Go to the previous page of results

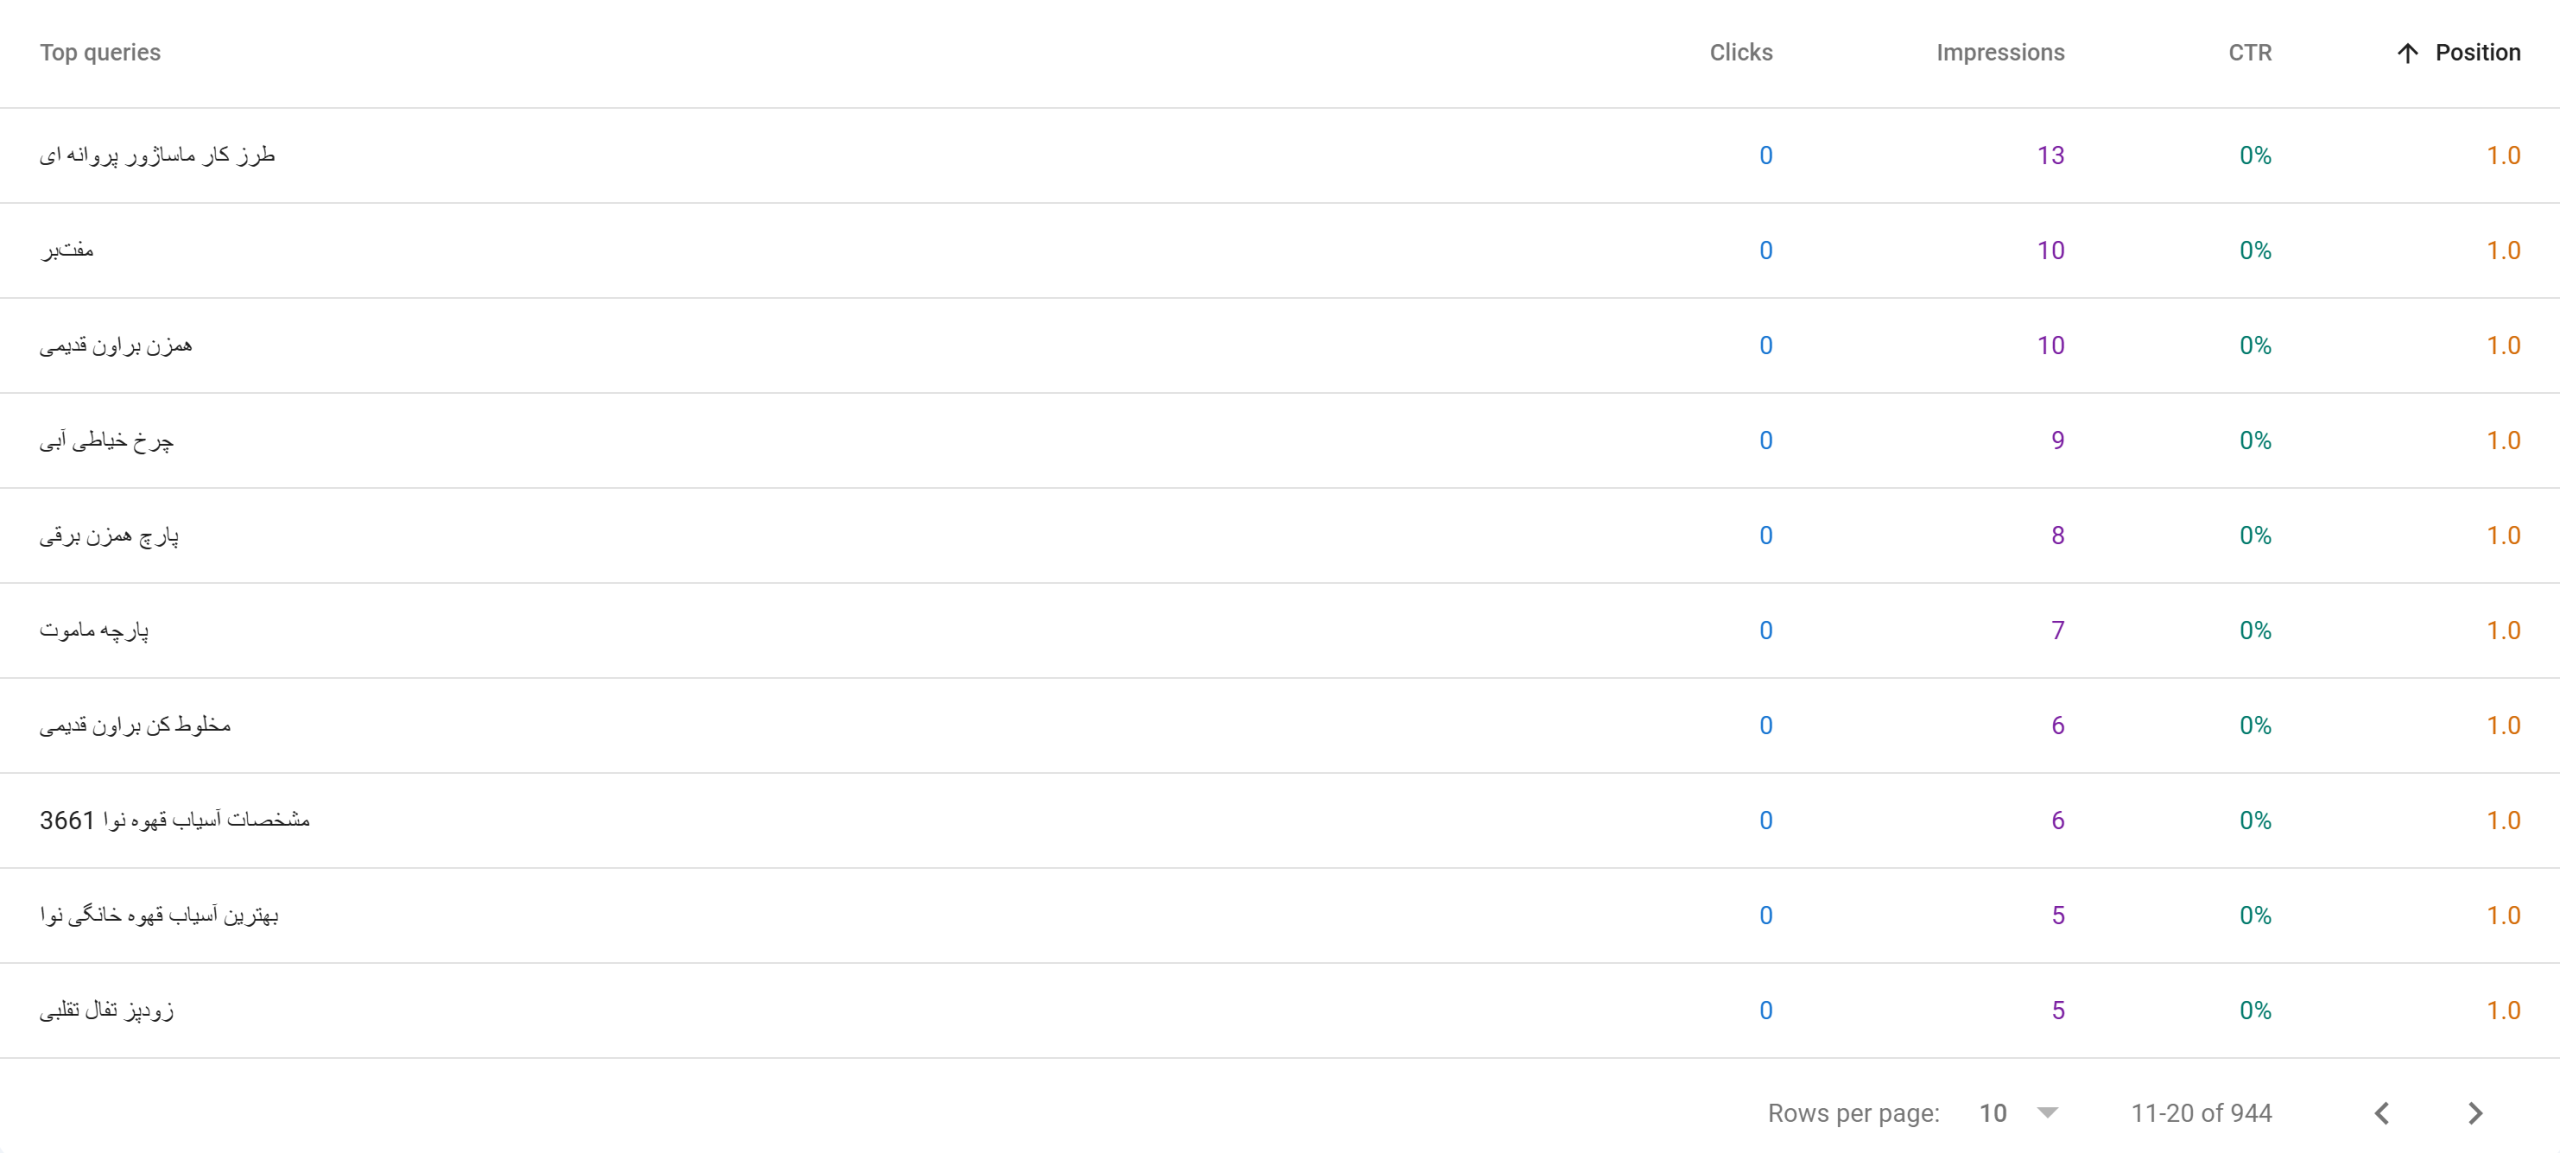tap(2382, 1113)
